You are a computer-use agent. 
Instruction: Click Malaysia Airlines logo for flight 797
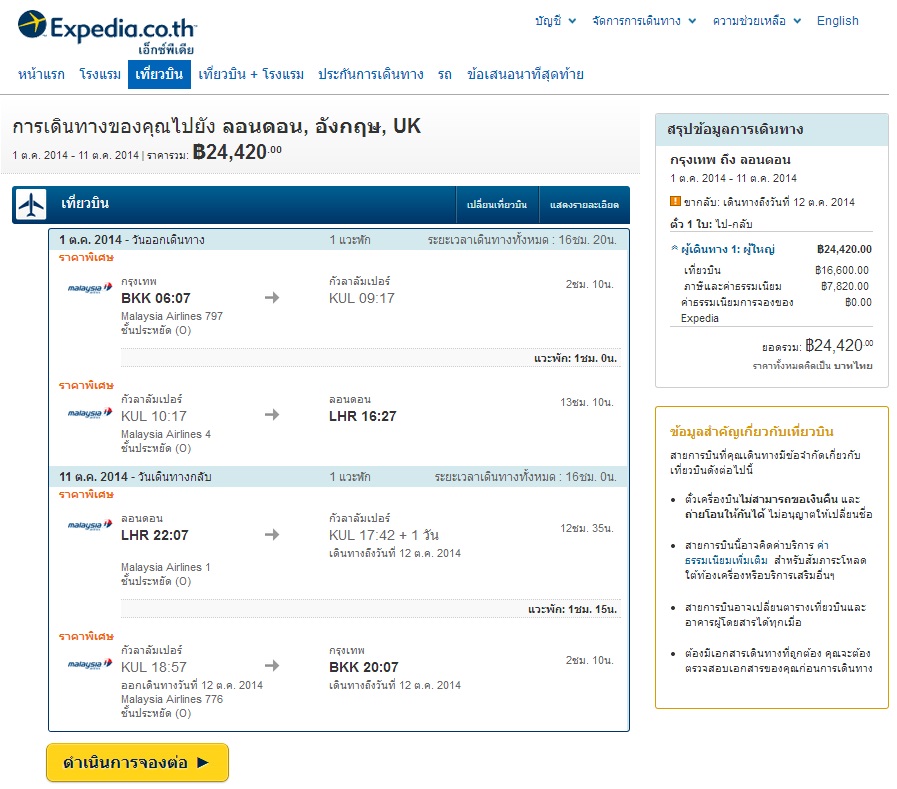click(x=90, y=289)
